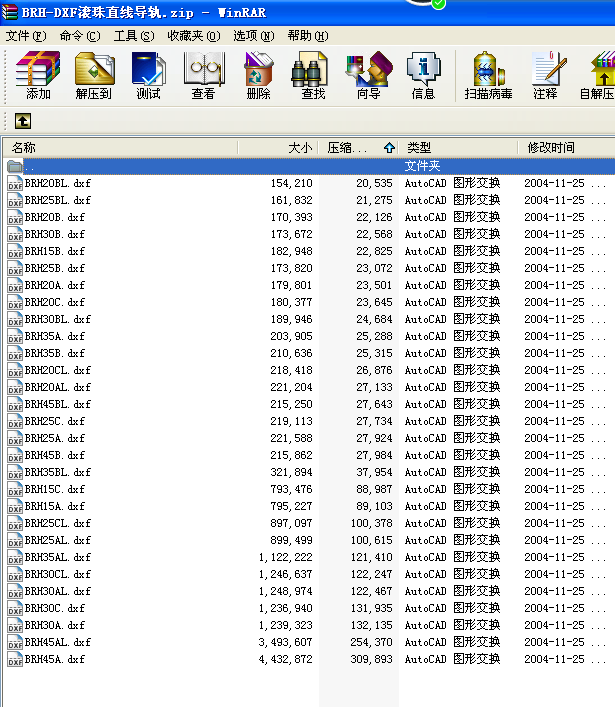Select file BRH15B.dxf
The height and width of the screenshot is (707, 615).
55,251
